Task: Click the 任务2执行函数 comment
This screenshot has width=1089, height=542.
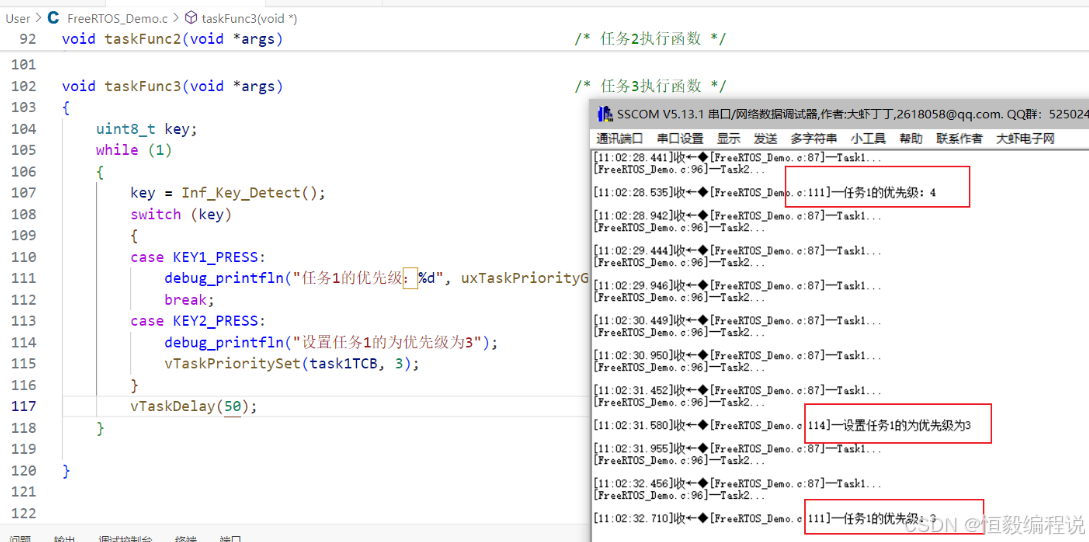Action: tap(650, 39)
